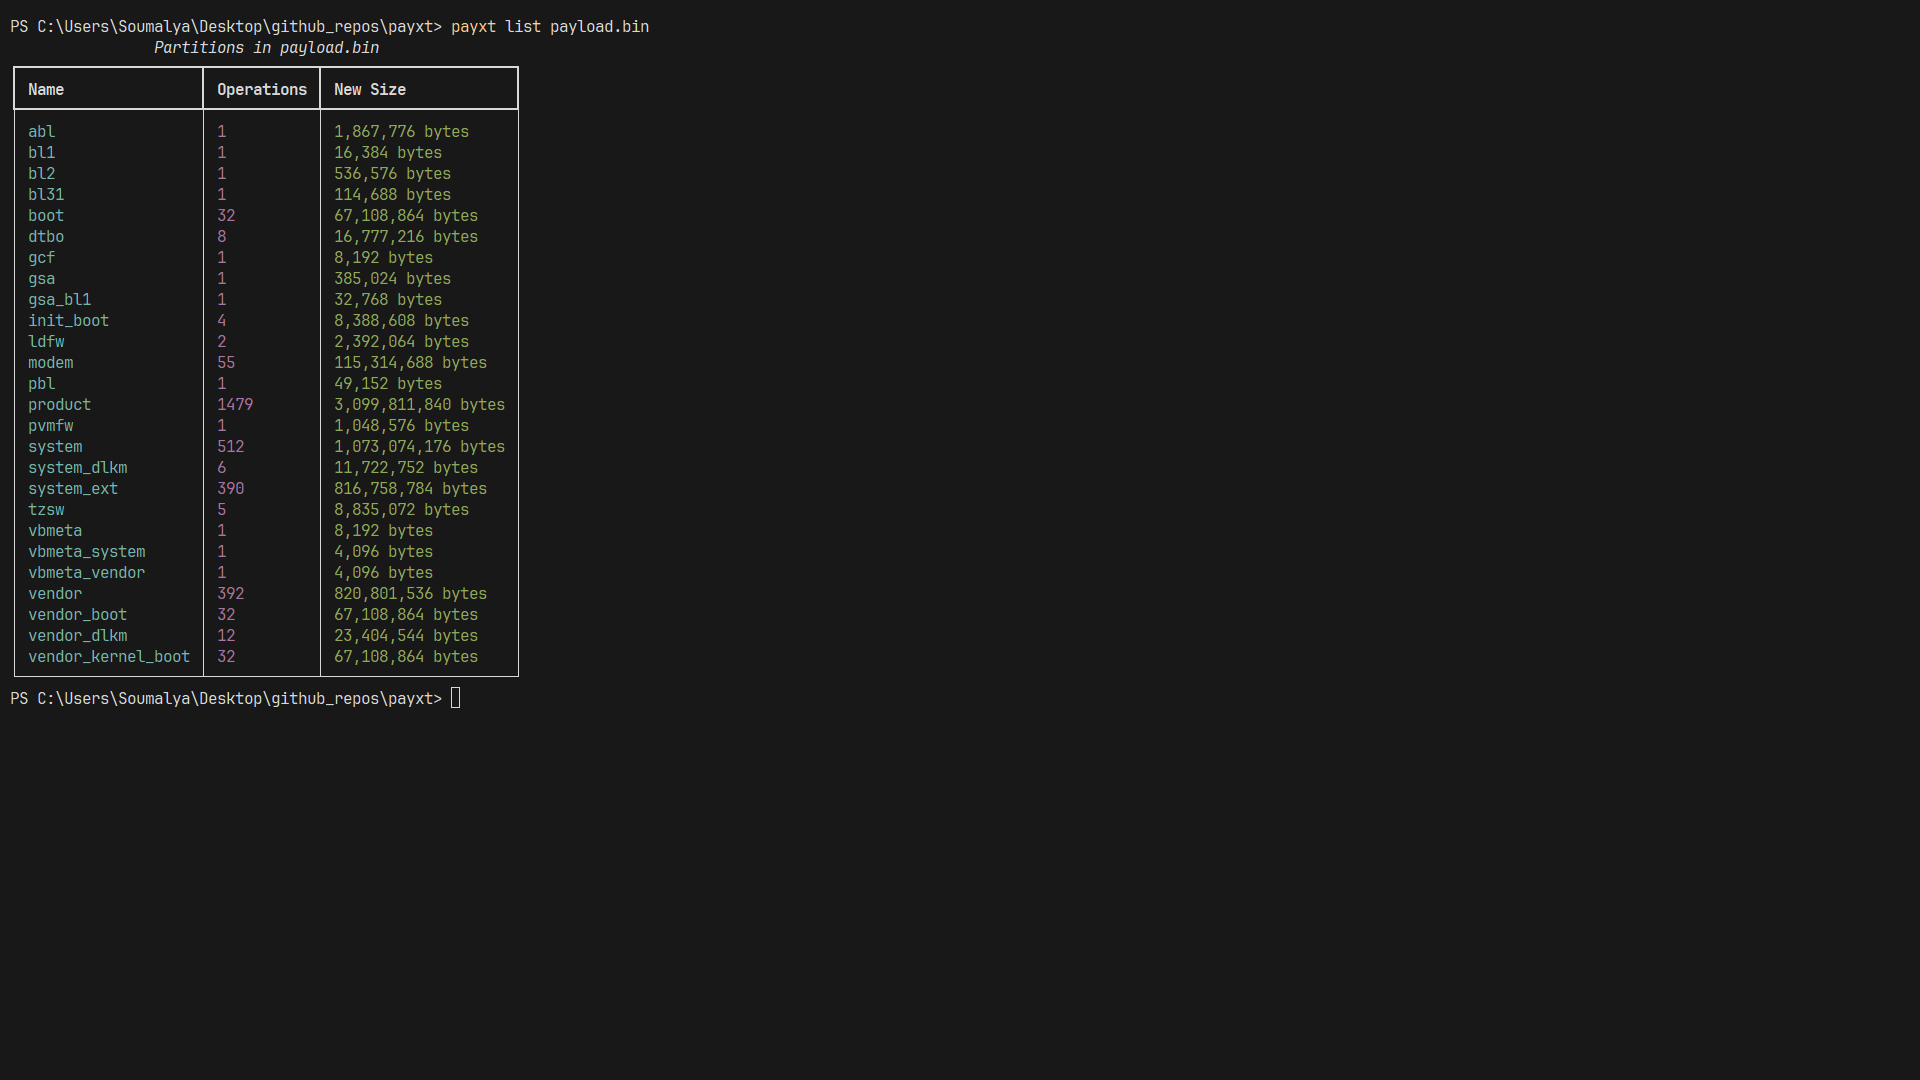Select the 'system_ext' partition name
Screen dimensions: 1920x1080
click(x=73, y=489)
